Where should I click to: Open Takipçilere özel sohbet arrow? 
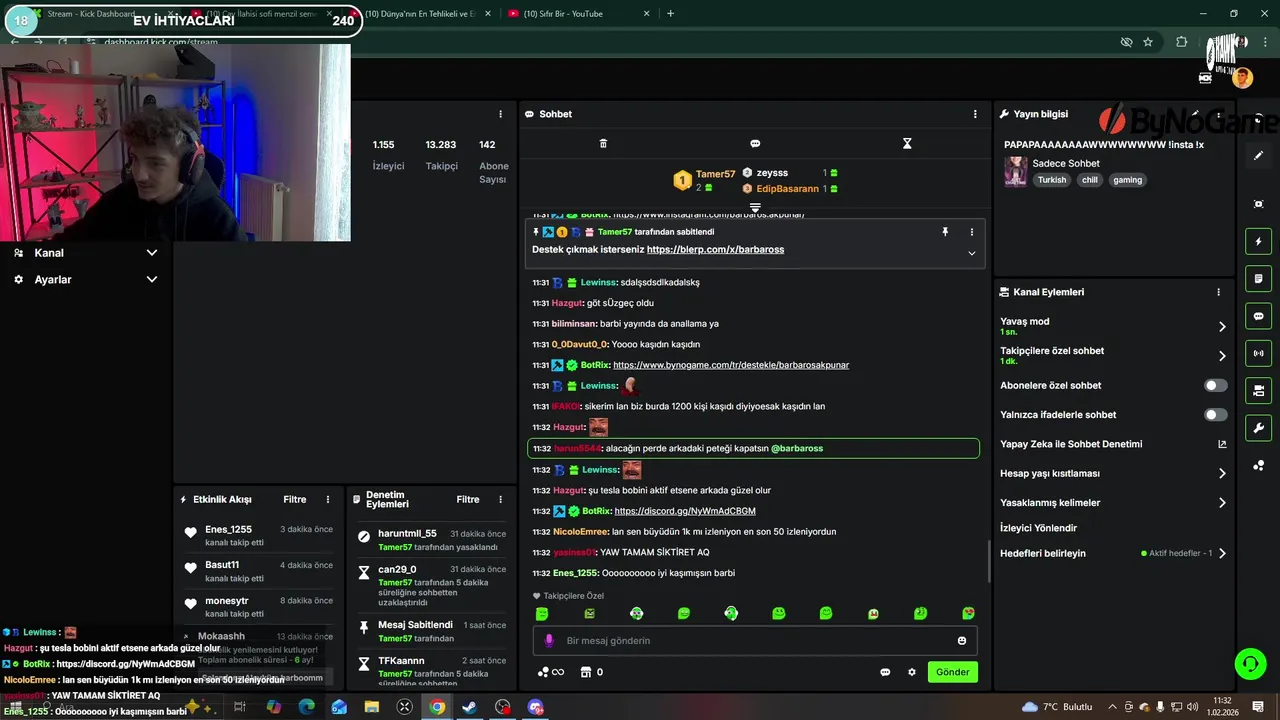coord(1222,355)
